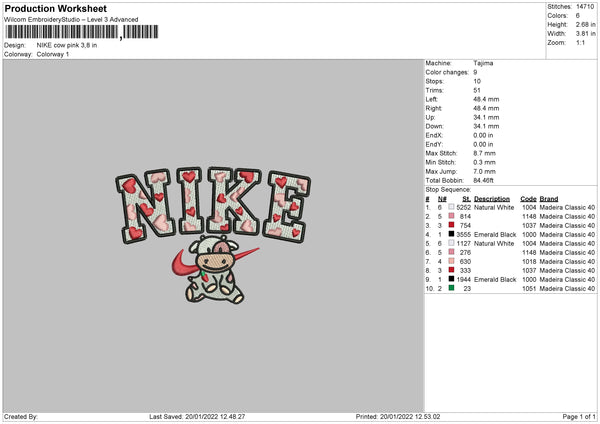Click the Natural White swatch in stop row 1
The width and height of the screenshot is (600, 424).
pos(452,207)
